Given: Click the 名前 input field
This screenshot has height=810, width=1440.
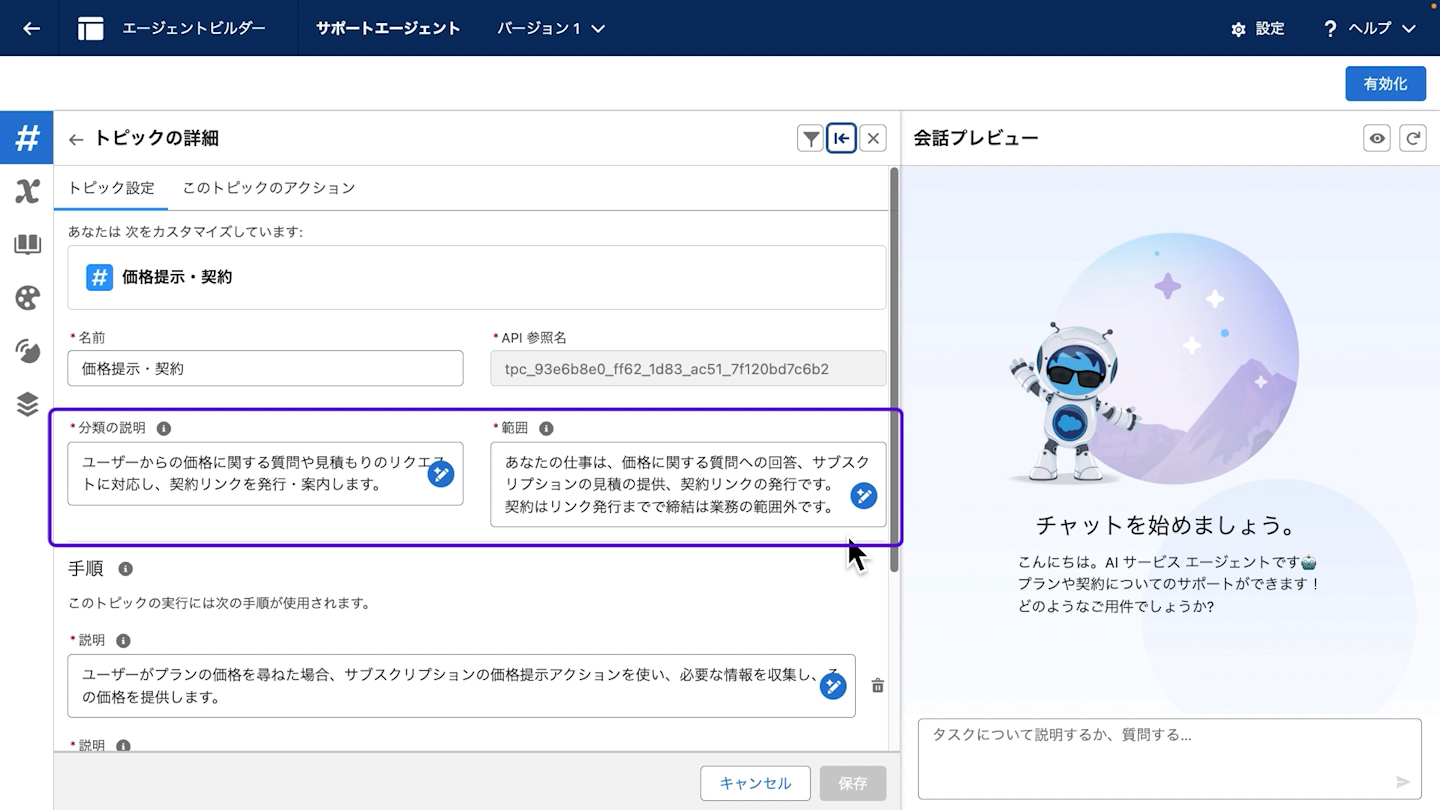Looking at the screenshot, I should pyautogui.click(x=265, y=369).
